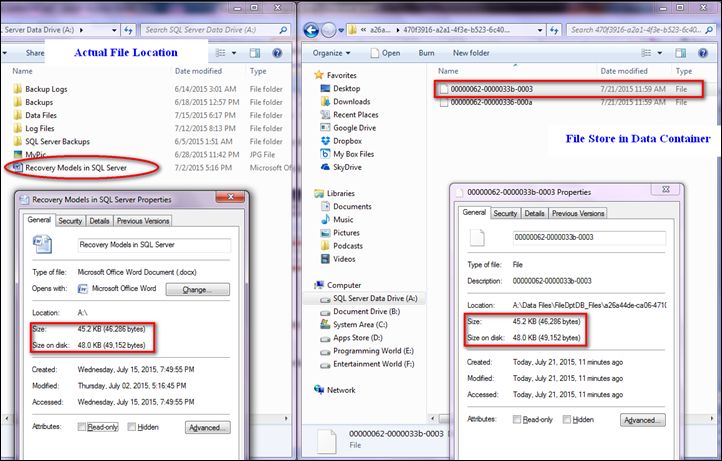Select Apps Store (D:) drive

(x=358, y=338)
